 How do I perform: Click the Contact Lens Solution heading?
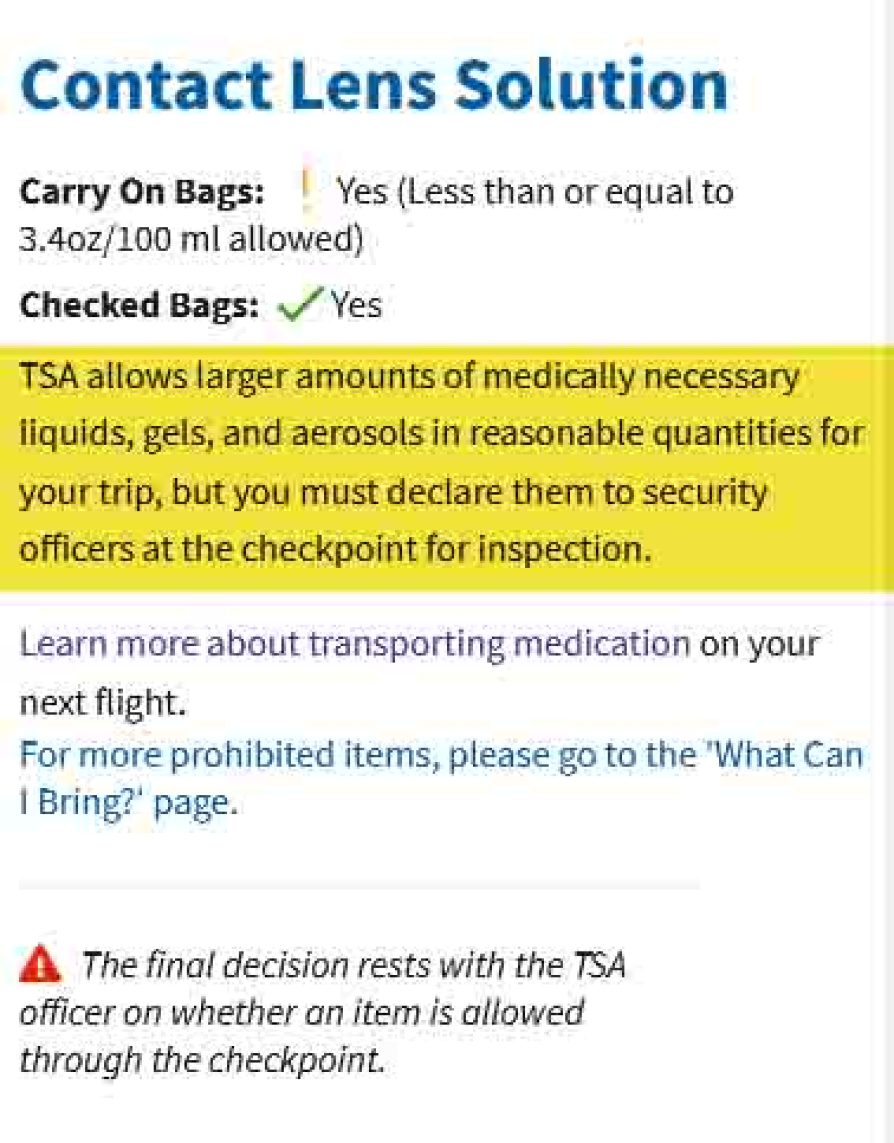click(x=373, y=85)
